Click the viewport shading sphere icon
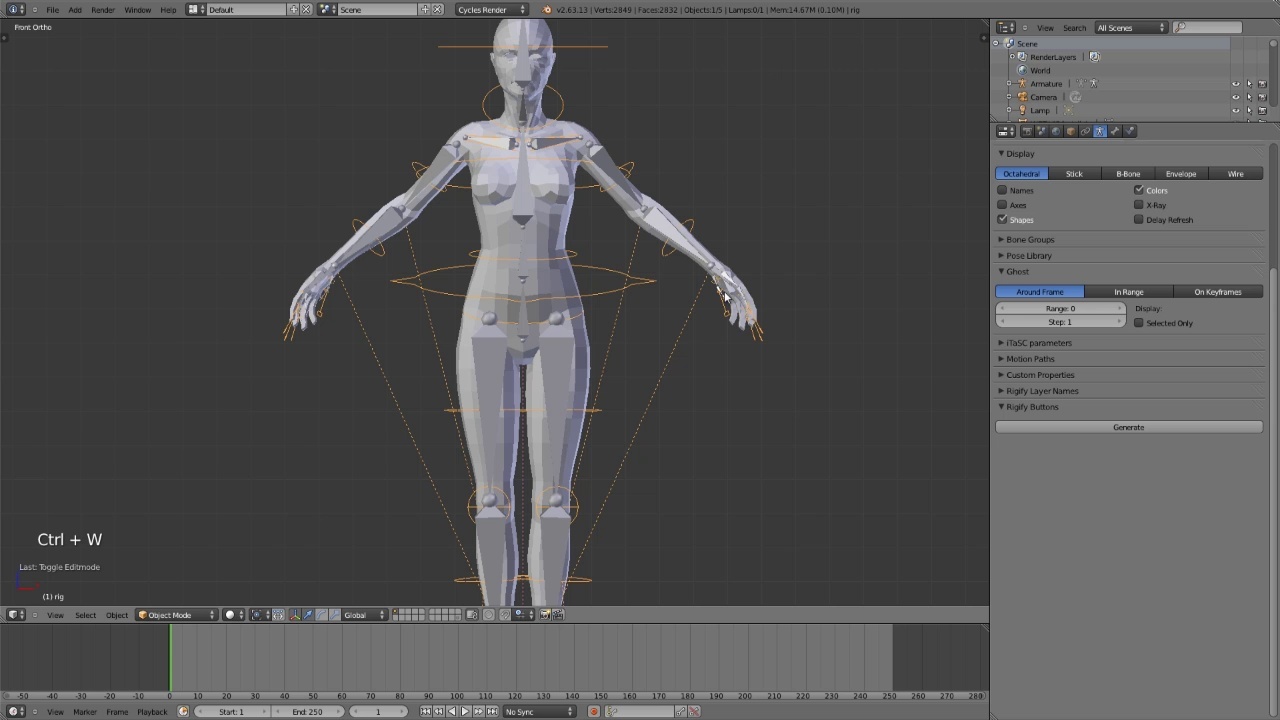 click(229, 614)
